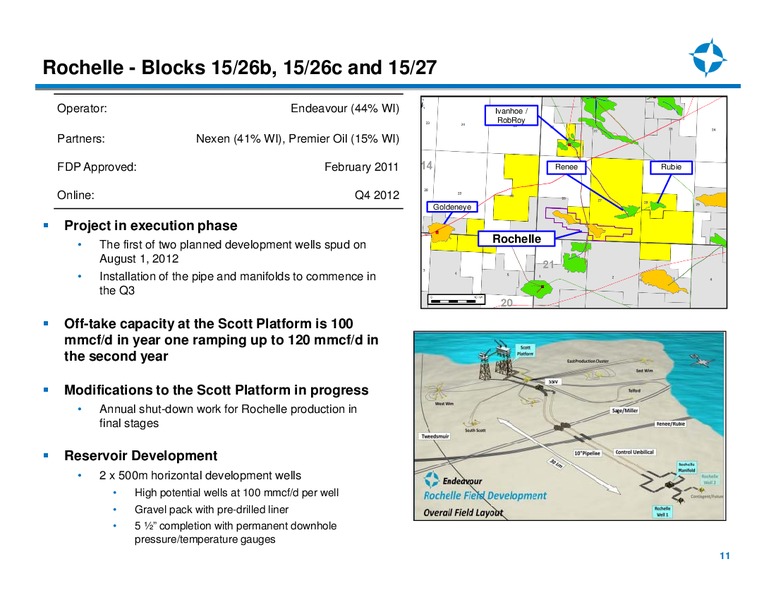Click the 'Operator:' label
The width and height of the screenshot is (776, 600).
point(82,108)
